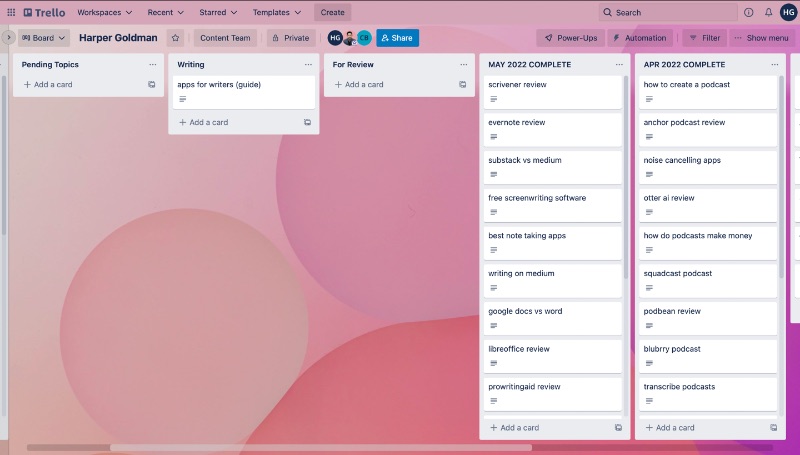This screenshot has height=455, width=800.
Task: Open the Filter cards button
Action: pyautogui.click(x=705, y=38)
